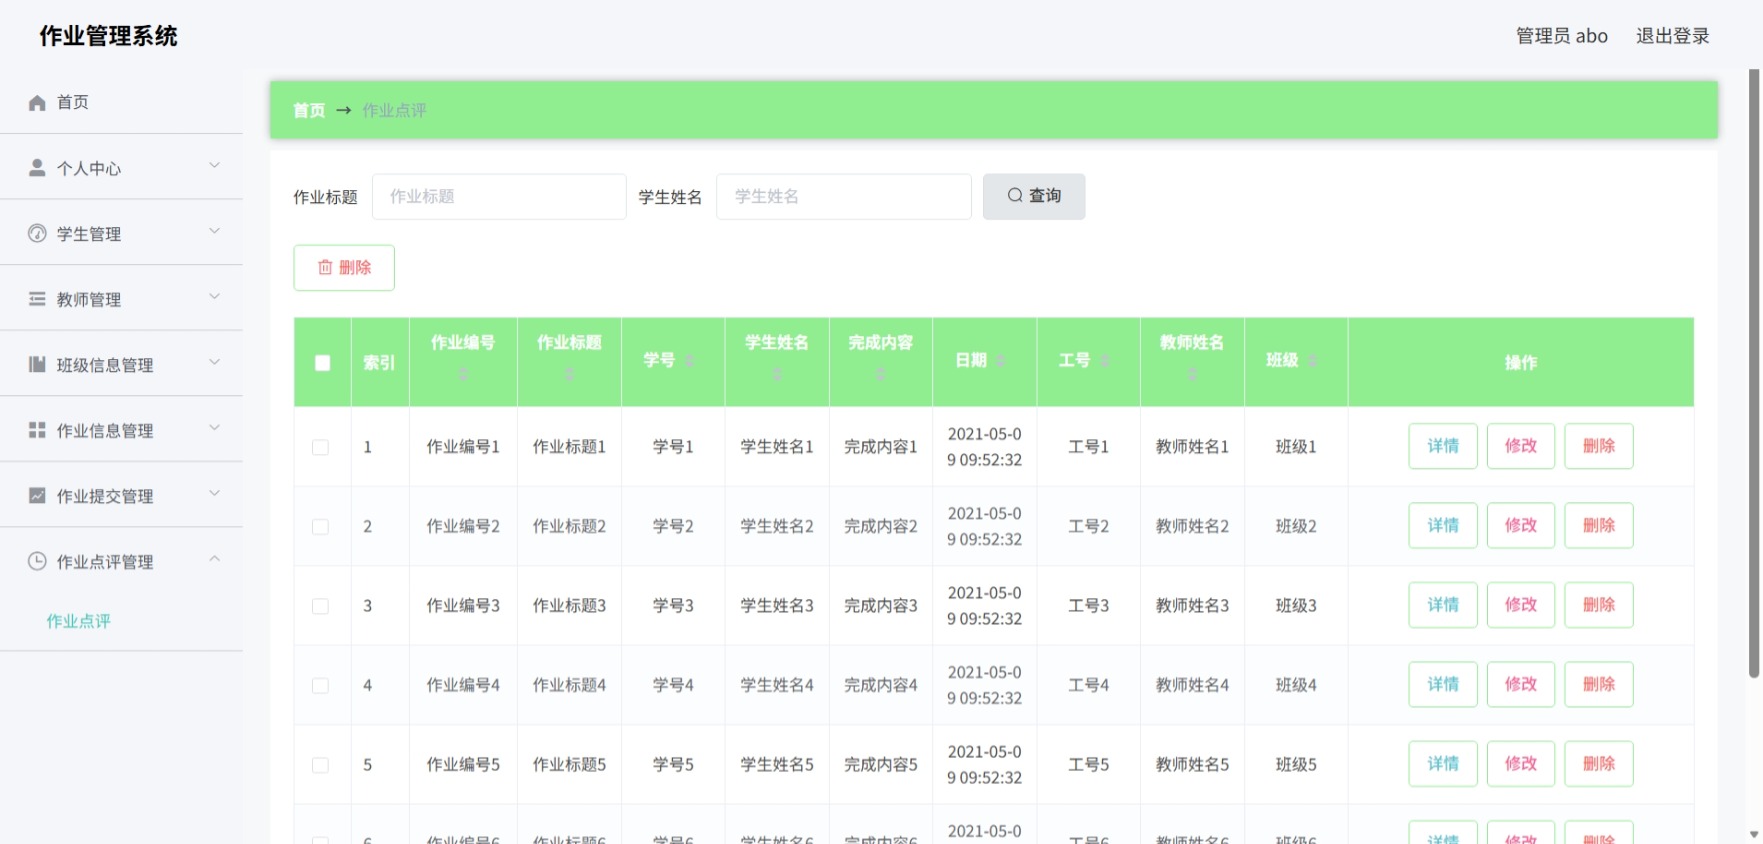Click the 作业提交管理 chart icon
The width and height of the screenshot is (1763, 844).
37,495
